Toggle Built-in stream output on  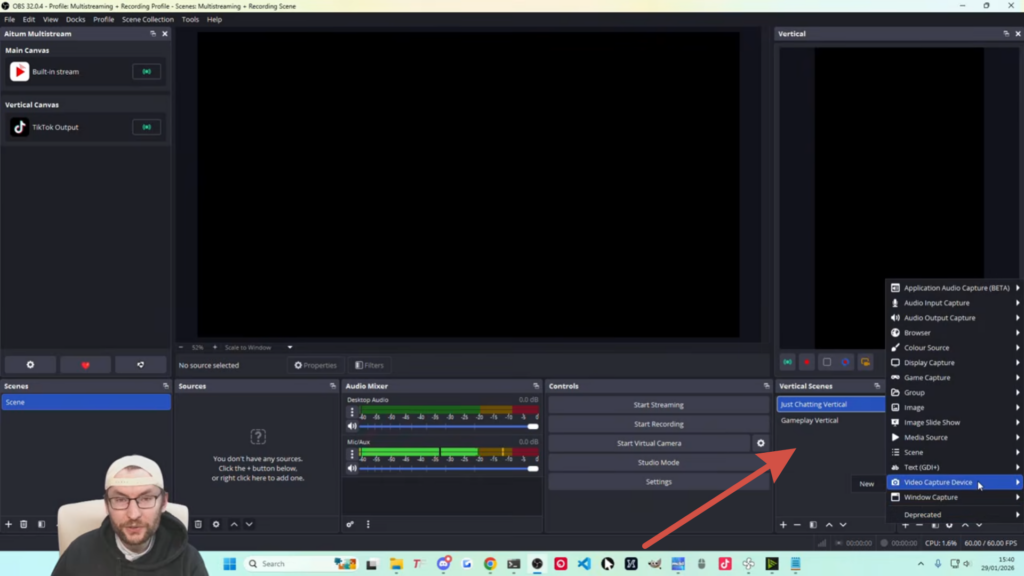pos(147,72)
